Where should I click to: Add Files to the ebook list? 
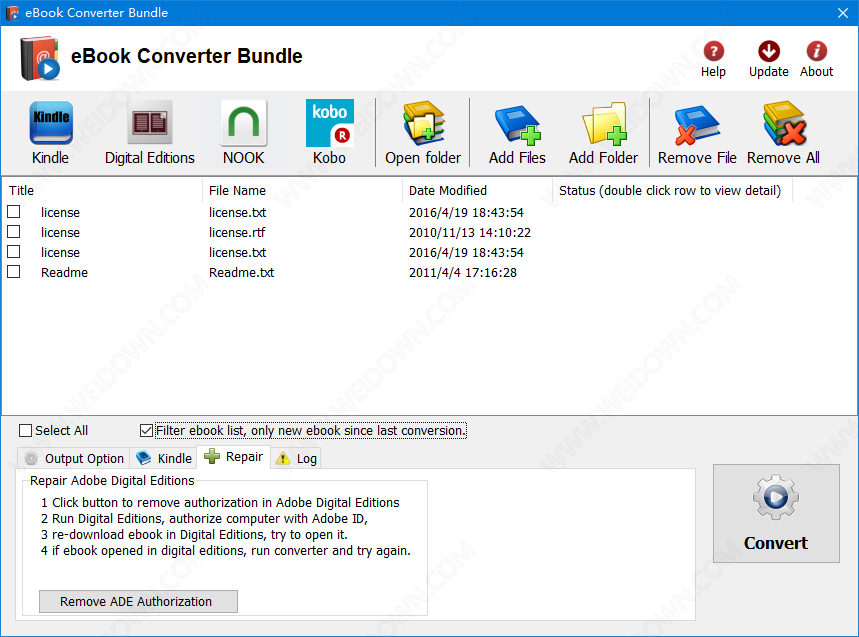(517, 133)
